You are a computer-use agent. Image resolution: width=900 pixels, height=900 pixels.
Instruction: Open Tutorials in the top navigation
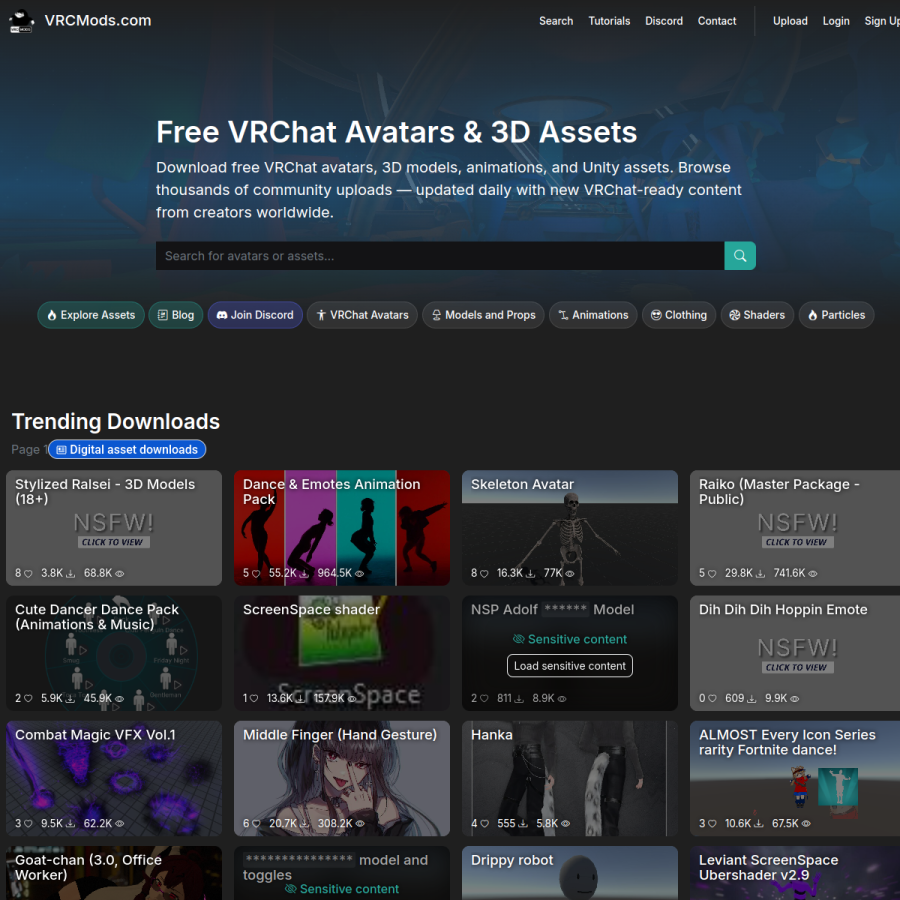click(609, 21)
